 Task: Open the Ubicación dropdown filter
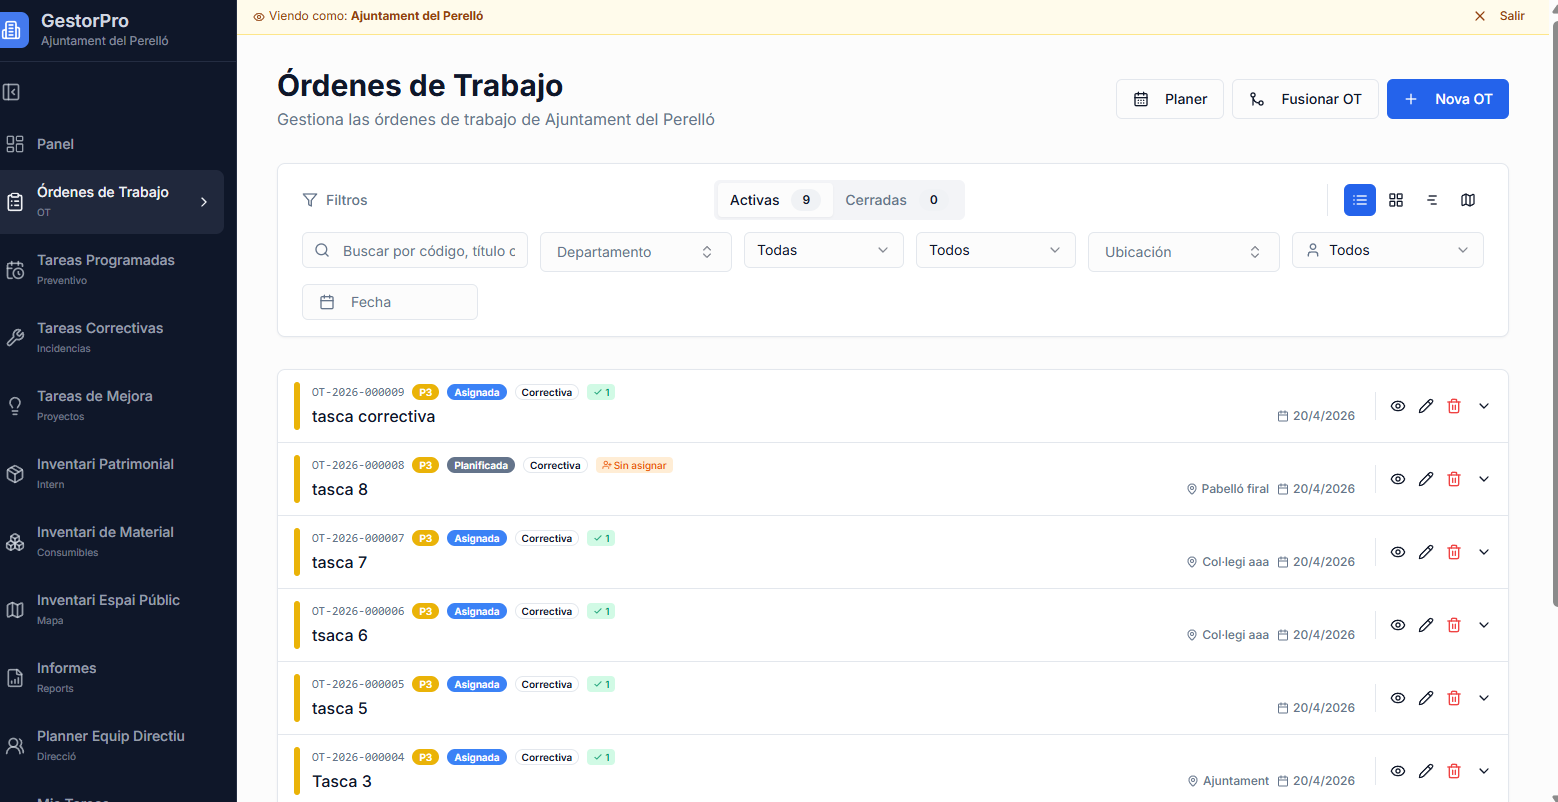[x=1184, y=252]
